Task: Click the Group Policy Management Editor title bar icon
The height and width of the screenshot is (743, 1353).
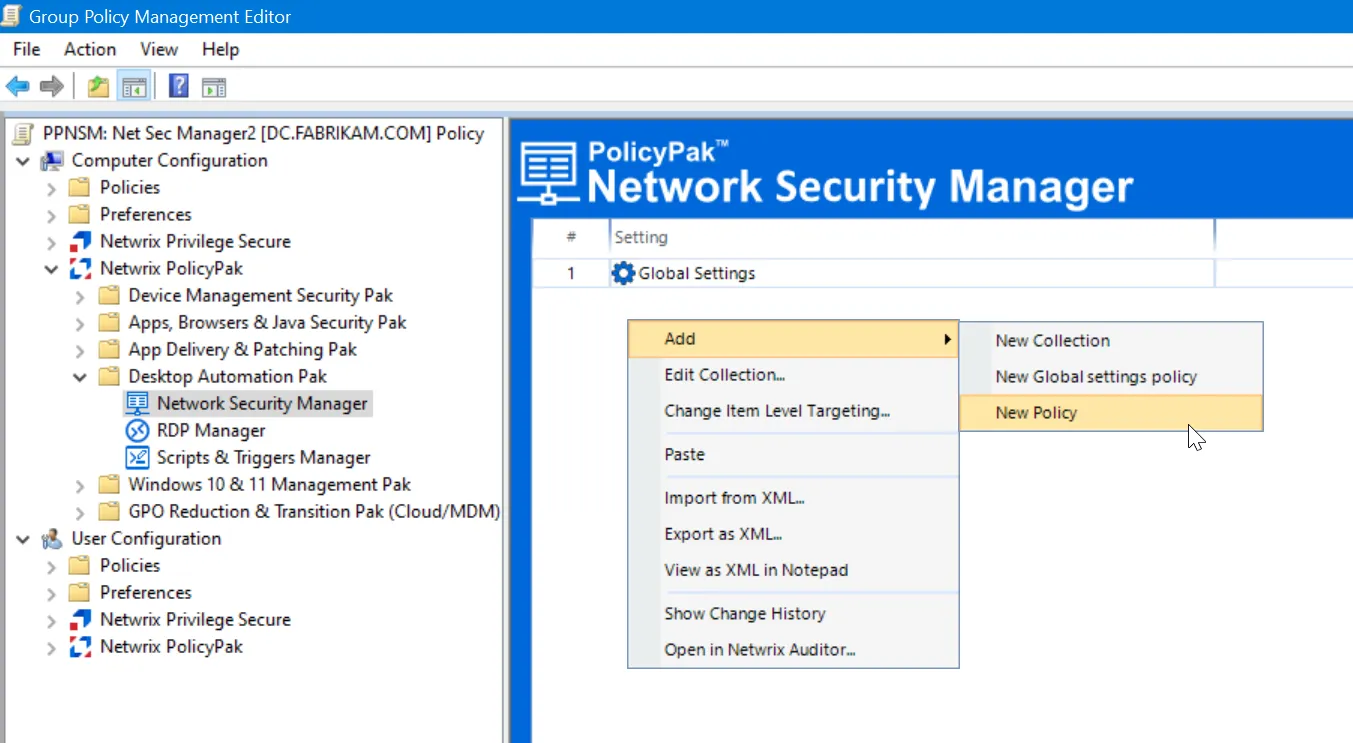Action: tap(13, 16)
